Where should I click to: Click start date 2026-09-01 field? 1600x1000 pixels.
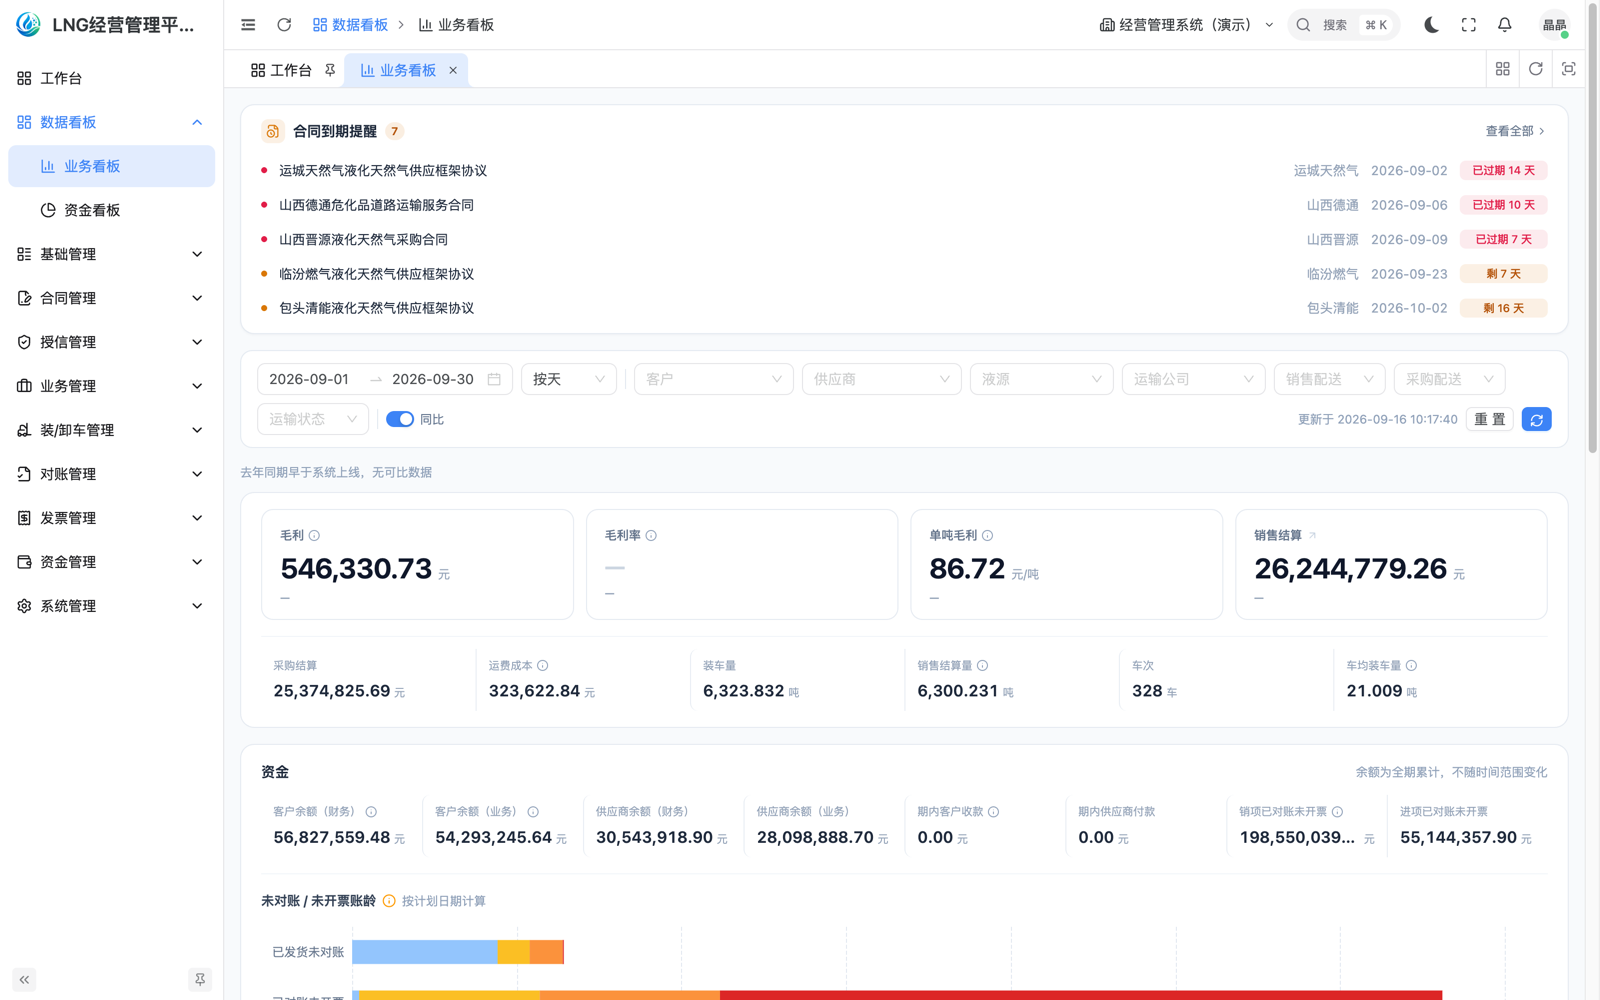(x=309, y=379)
